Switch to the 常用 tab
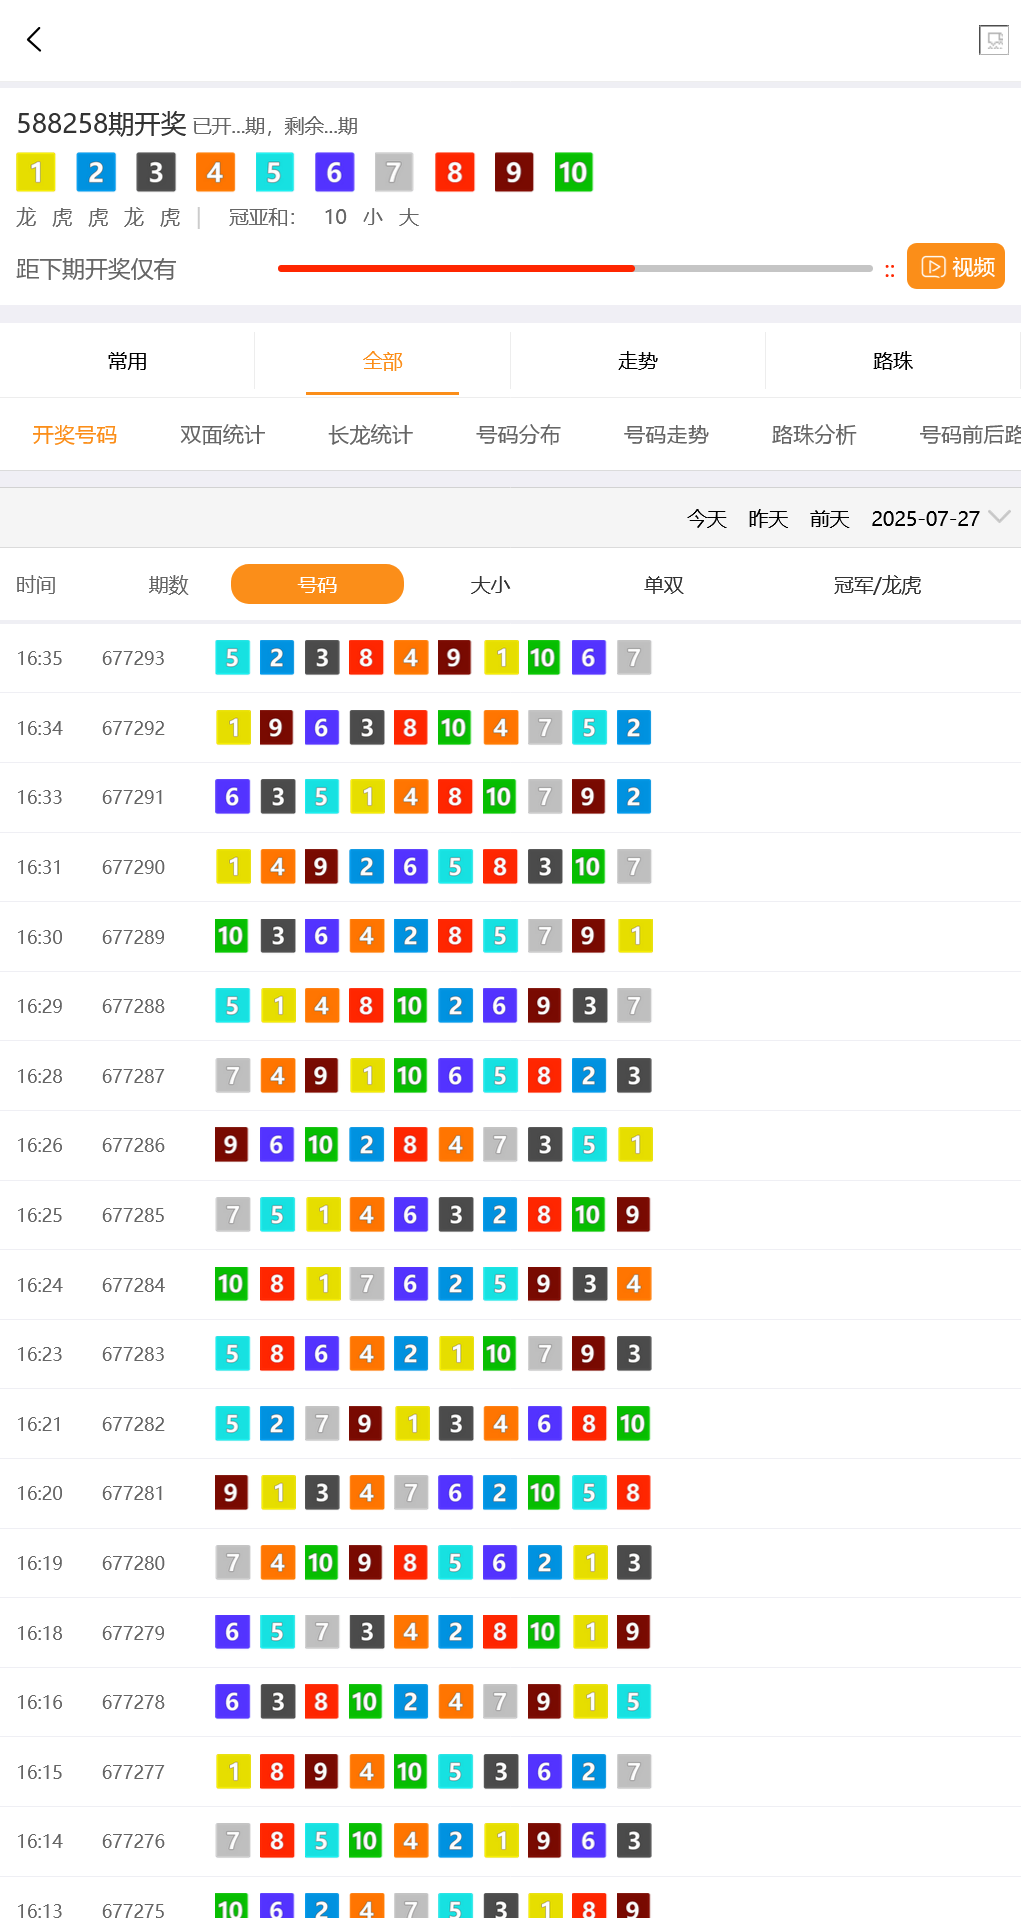 pyautogui.click(x=127, y=361)
